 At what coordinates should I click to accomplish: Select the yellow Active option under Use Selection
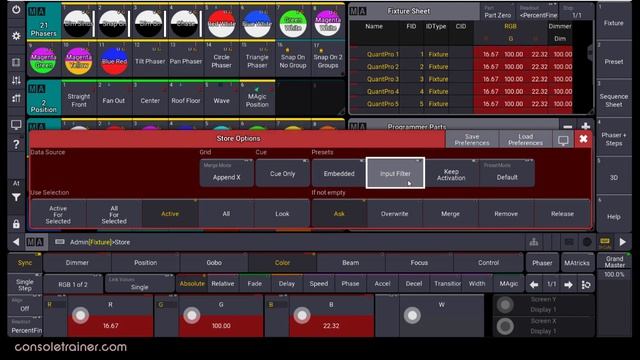(x=170, y=213)
